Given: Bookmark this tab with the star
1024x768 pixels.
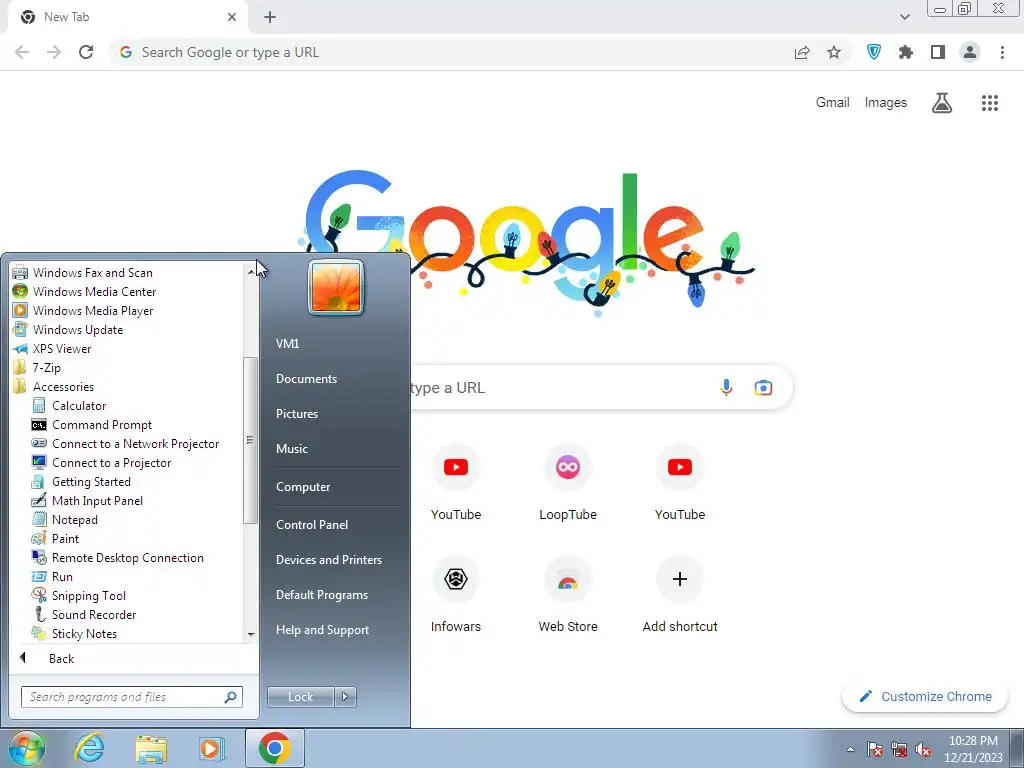Looking at the screenshot, I should point(834,52).
